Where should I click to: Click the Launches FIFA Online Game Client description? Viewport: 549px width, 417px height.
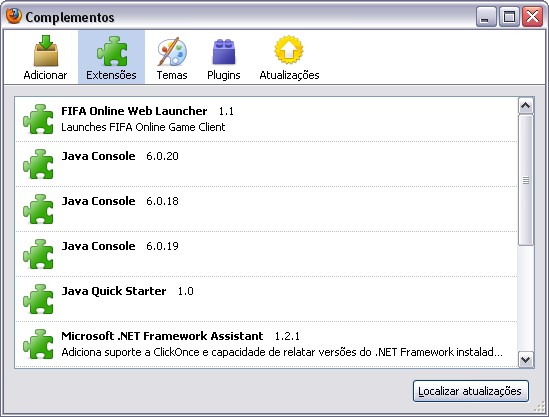click(x=143, y=127)
